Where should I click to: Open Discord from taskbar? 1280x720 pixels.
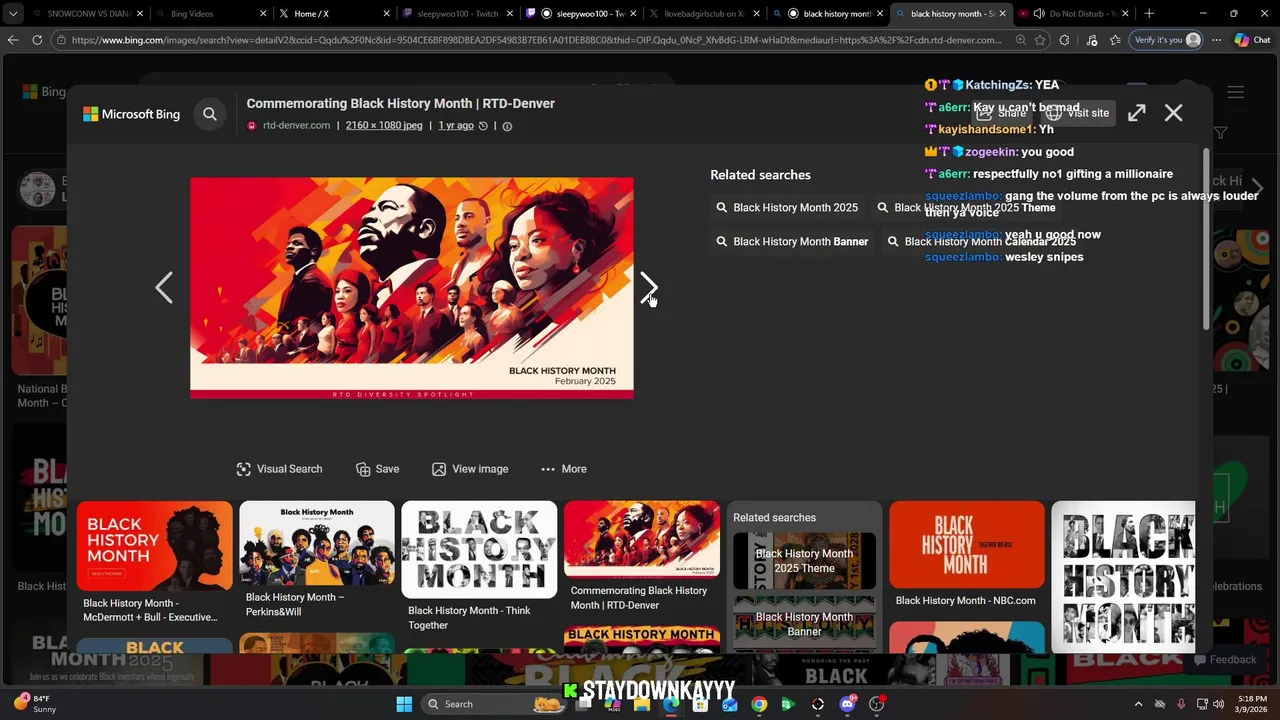tap(848, 704)
